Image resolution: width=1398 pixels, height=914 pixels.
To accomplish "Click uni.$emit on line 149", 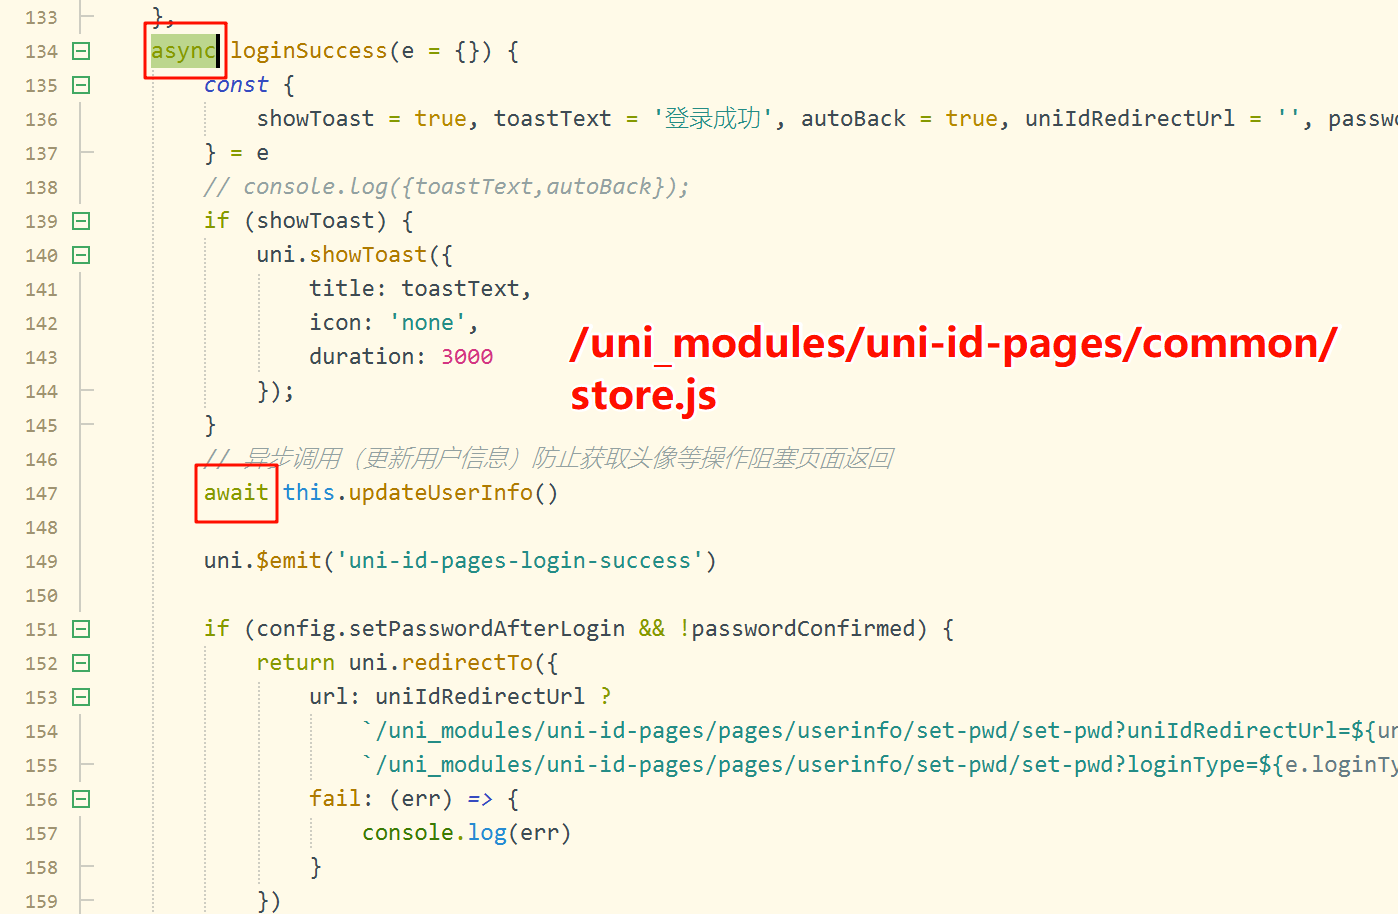I will (x=263, y=561).
